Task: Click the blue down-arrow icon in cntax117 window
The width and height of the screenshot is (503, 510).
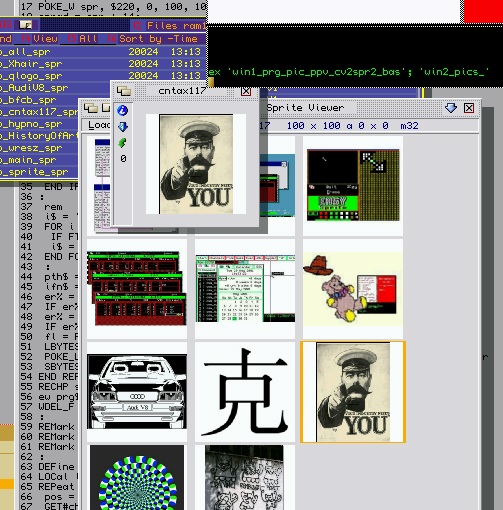Action: [x=123, y=127]
